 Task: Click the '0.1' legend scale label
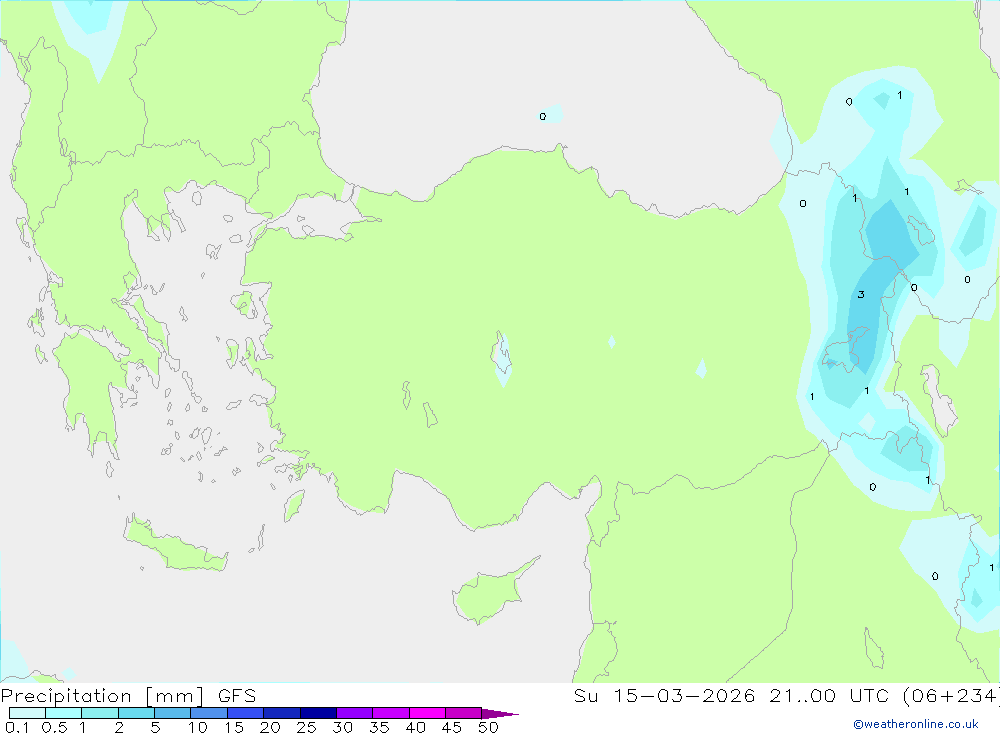point(17,727)
